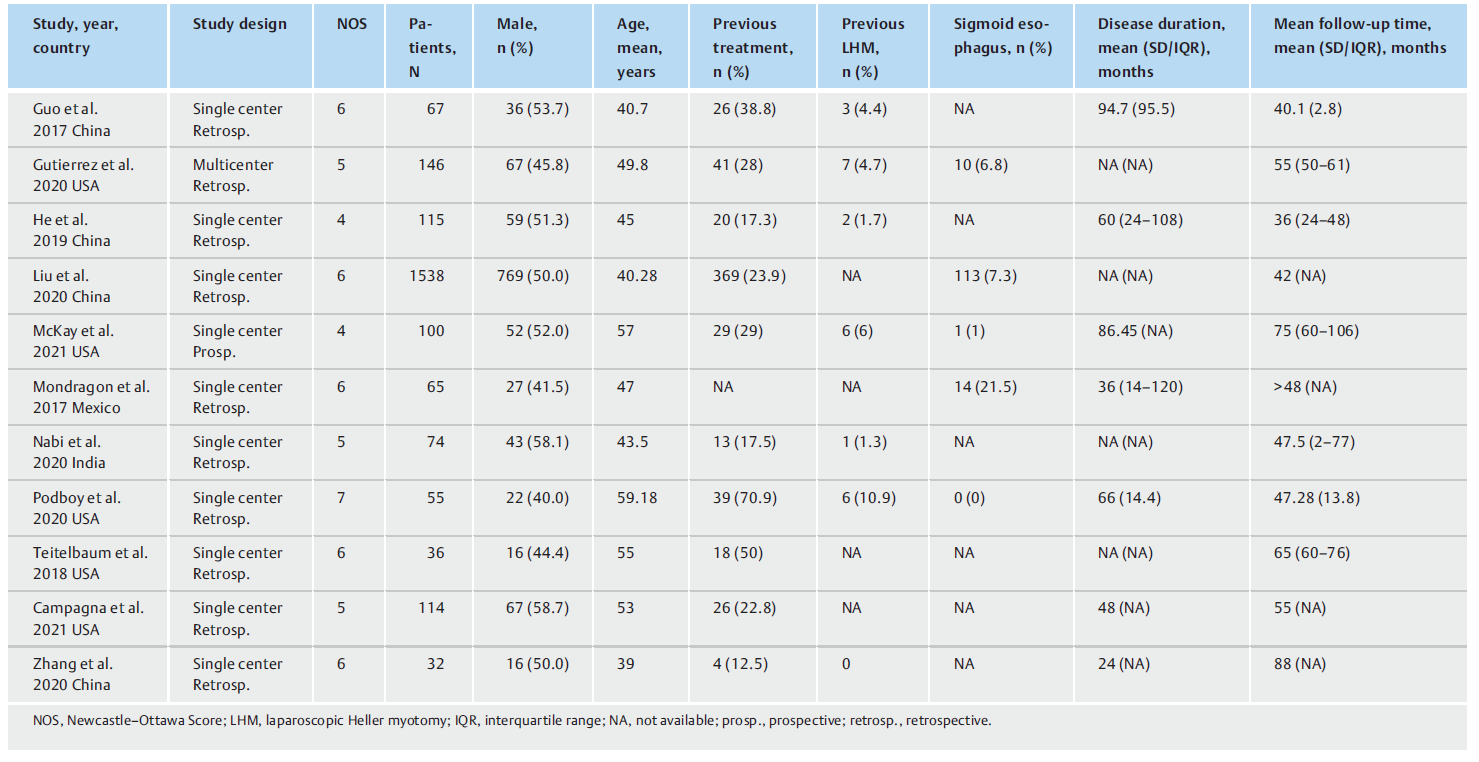Select the 'Guo et al. 2017 China' cell

(71, 120)
